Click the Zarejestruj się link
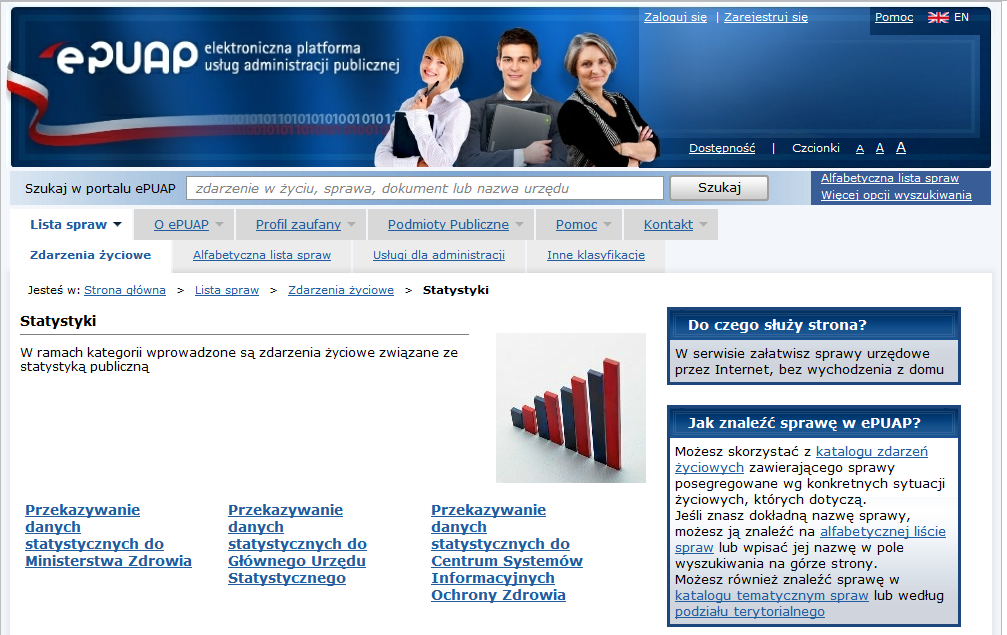 [766, 17]
